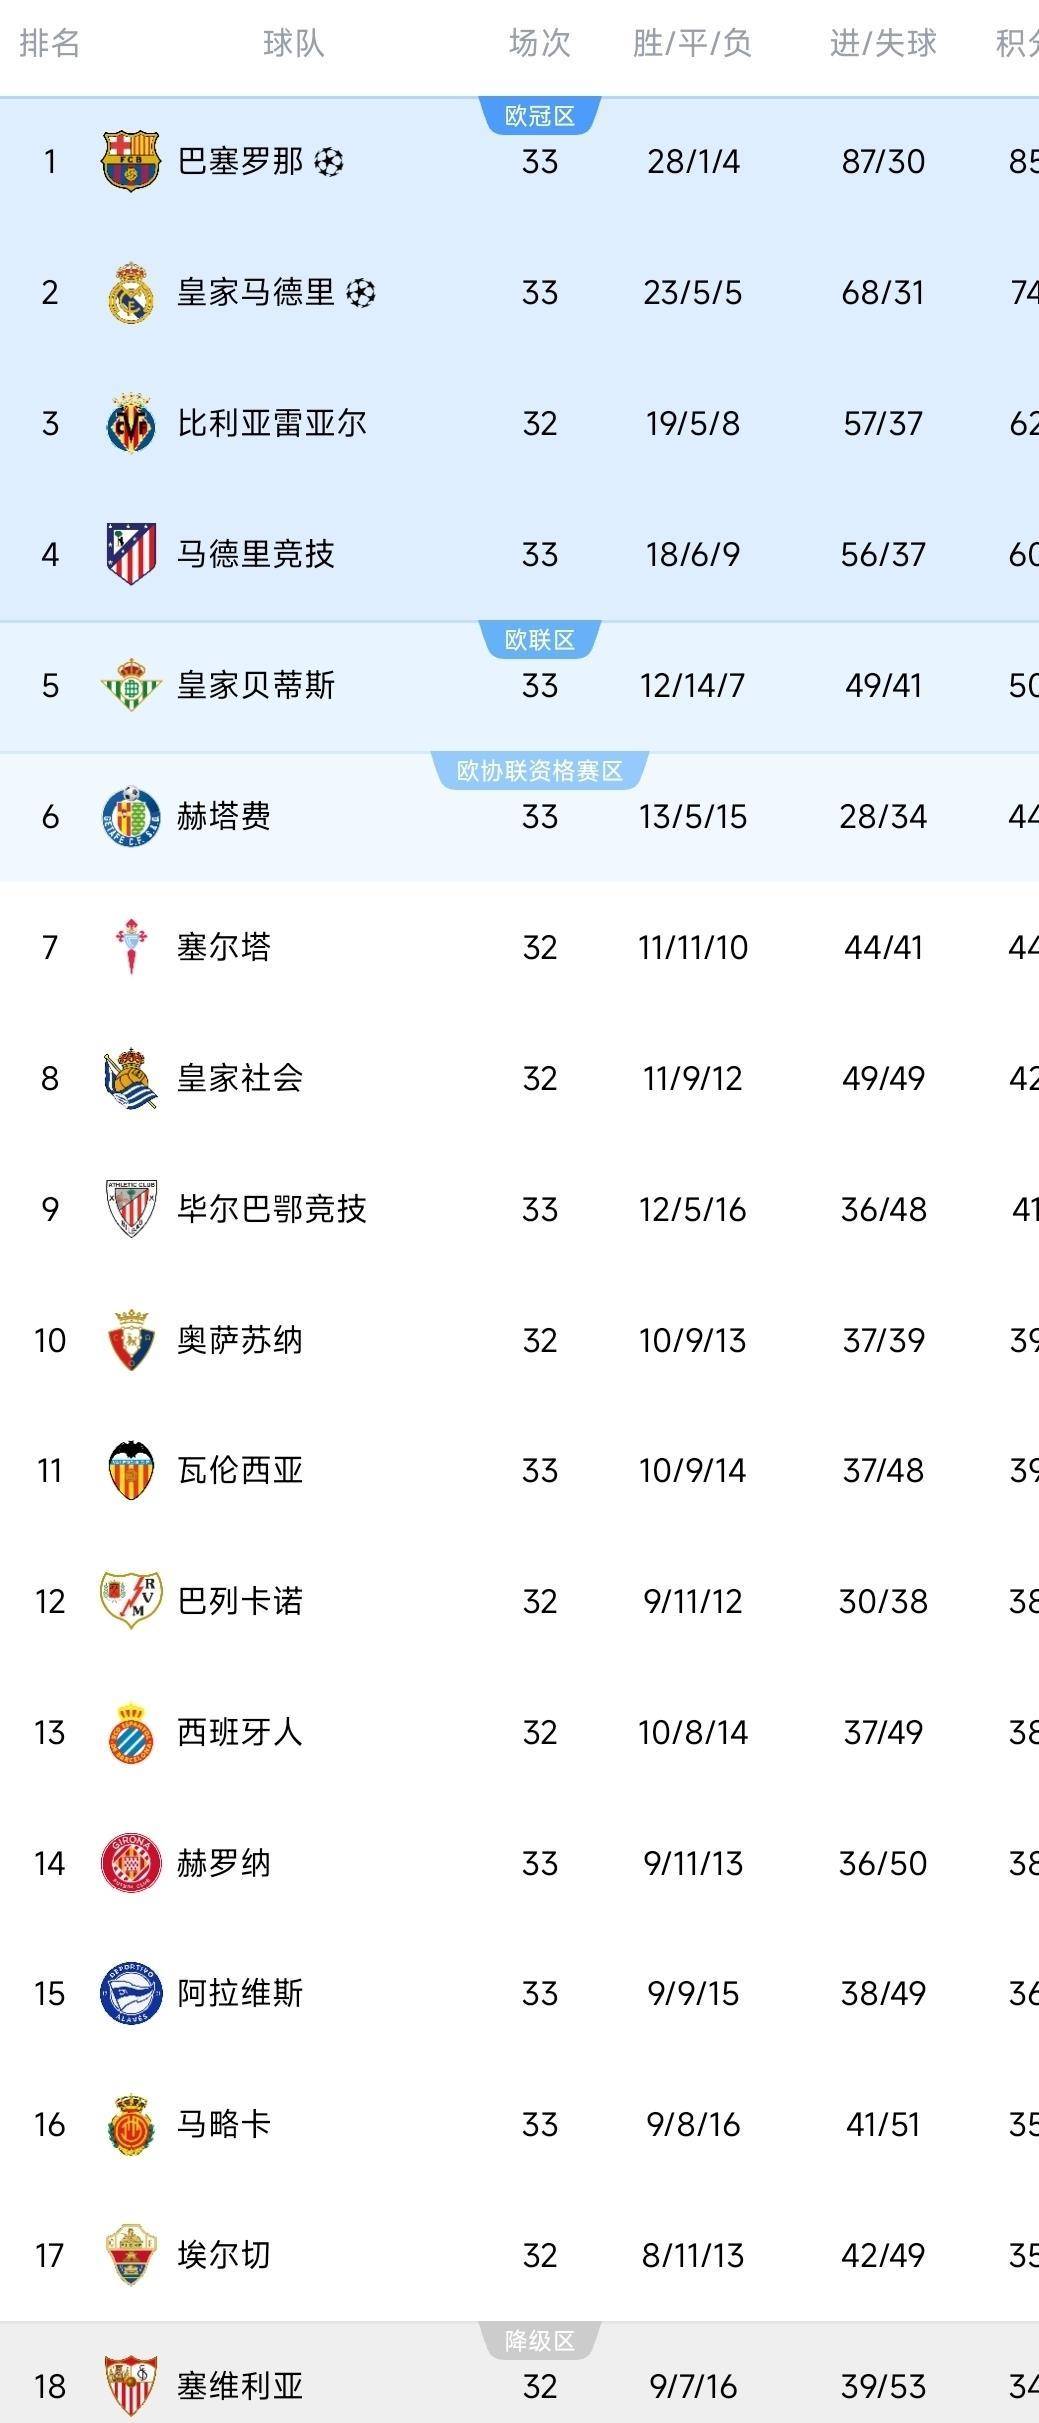This screenshot has width=1039, height=2423.
Task: Click the Real Madrid club crest
Action: pos(131,292)
